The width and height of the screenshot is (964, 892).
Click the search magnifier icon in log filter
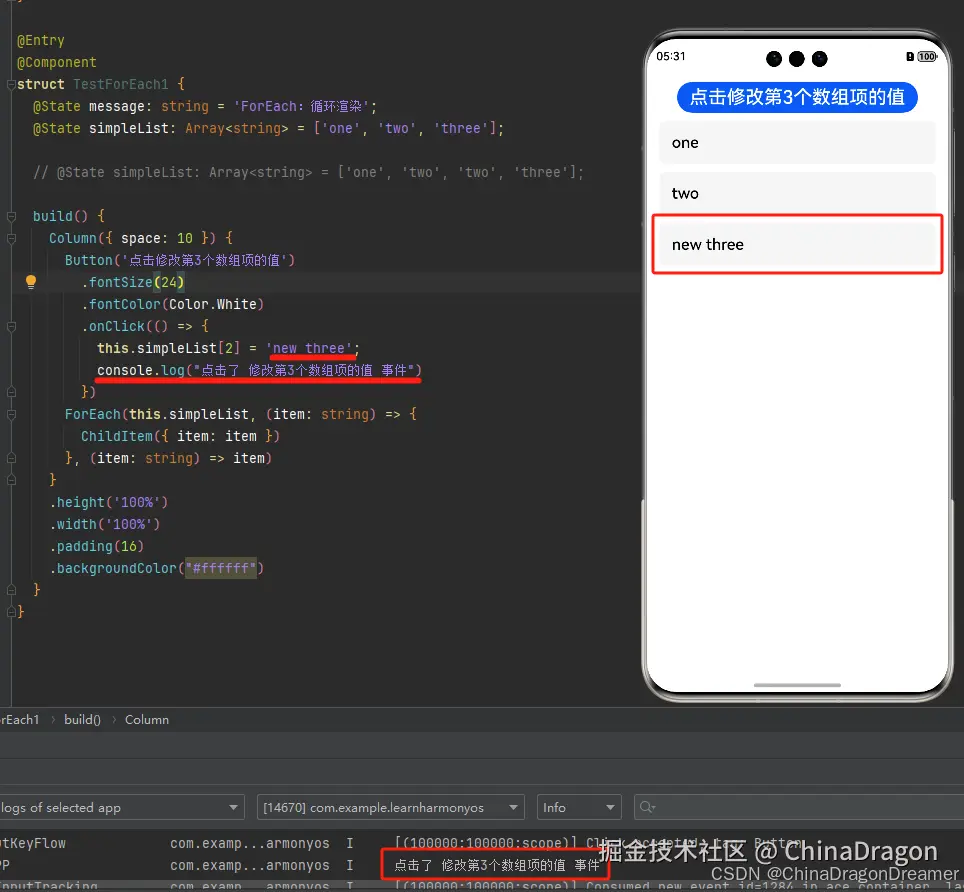(647, 807)
